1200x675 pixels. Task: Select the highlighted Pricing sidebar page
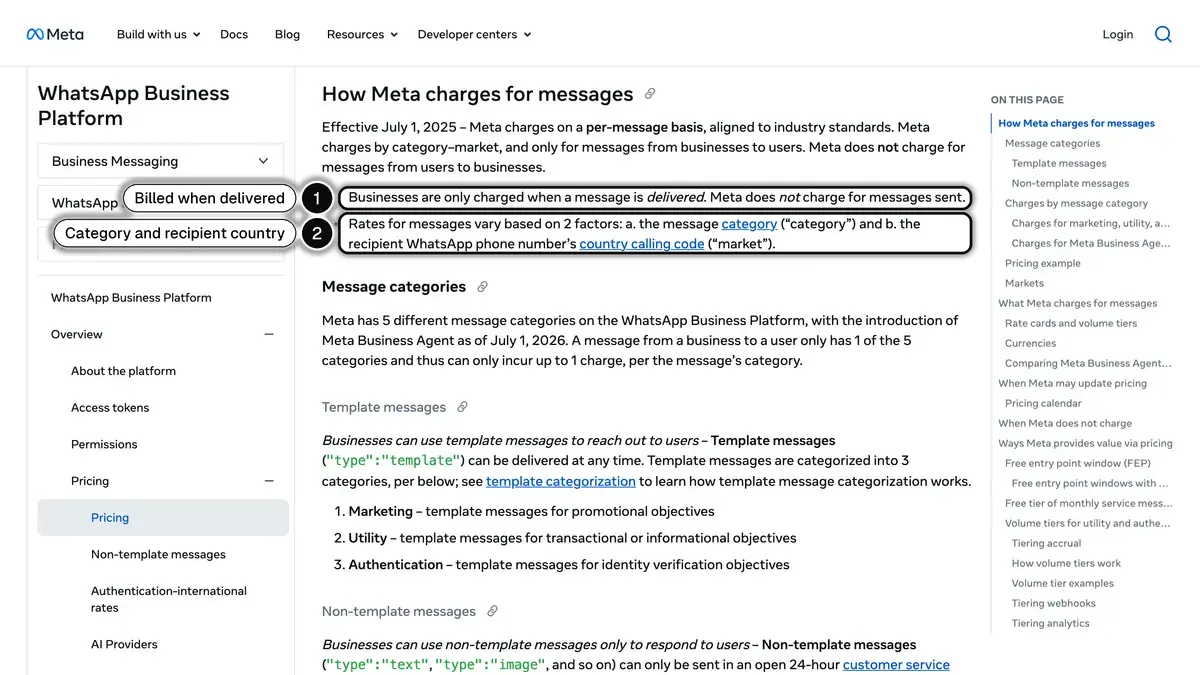pyautogui.click(x=163, y=517)
